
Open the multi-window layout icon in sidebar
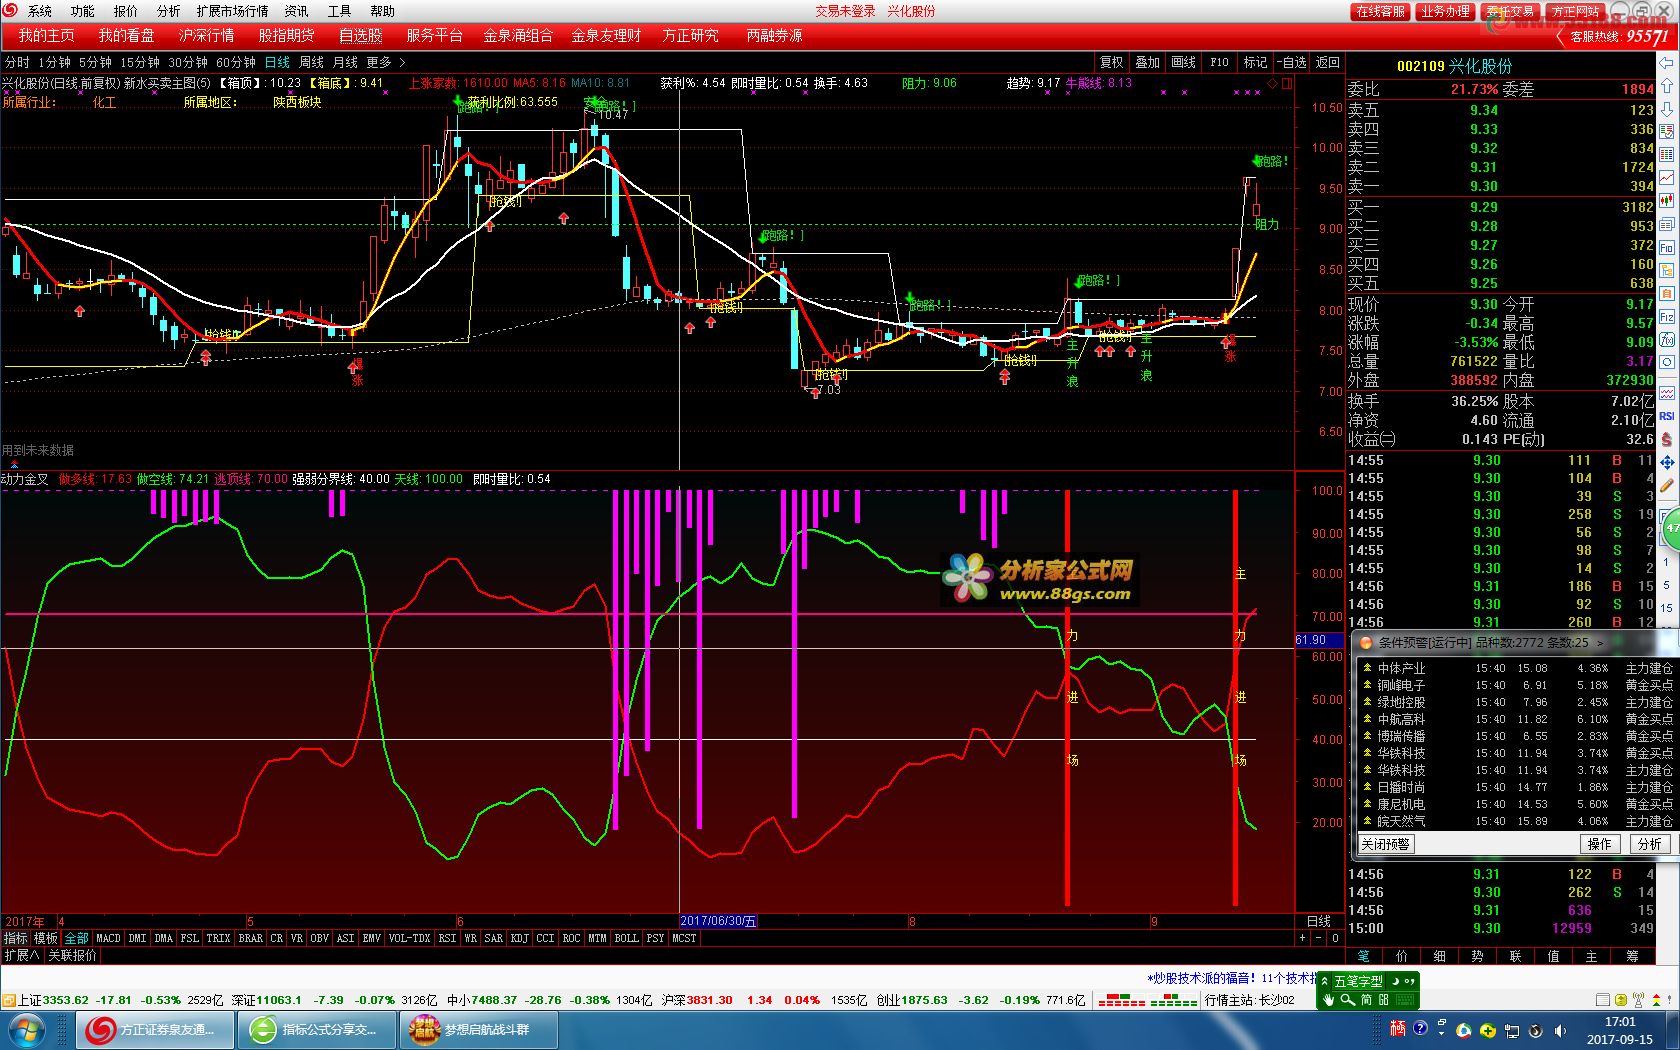[x=1667, y=224]
